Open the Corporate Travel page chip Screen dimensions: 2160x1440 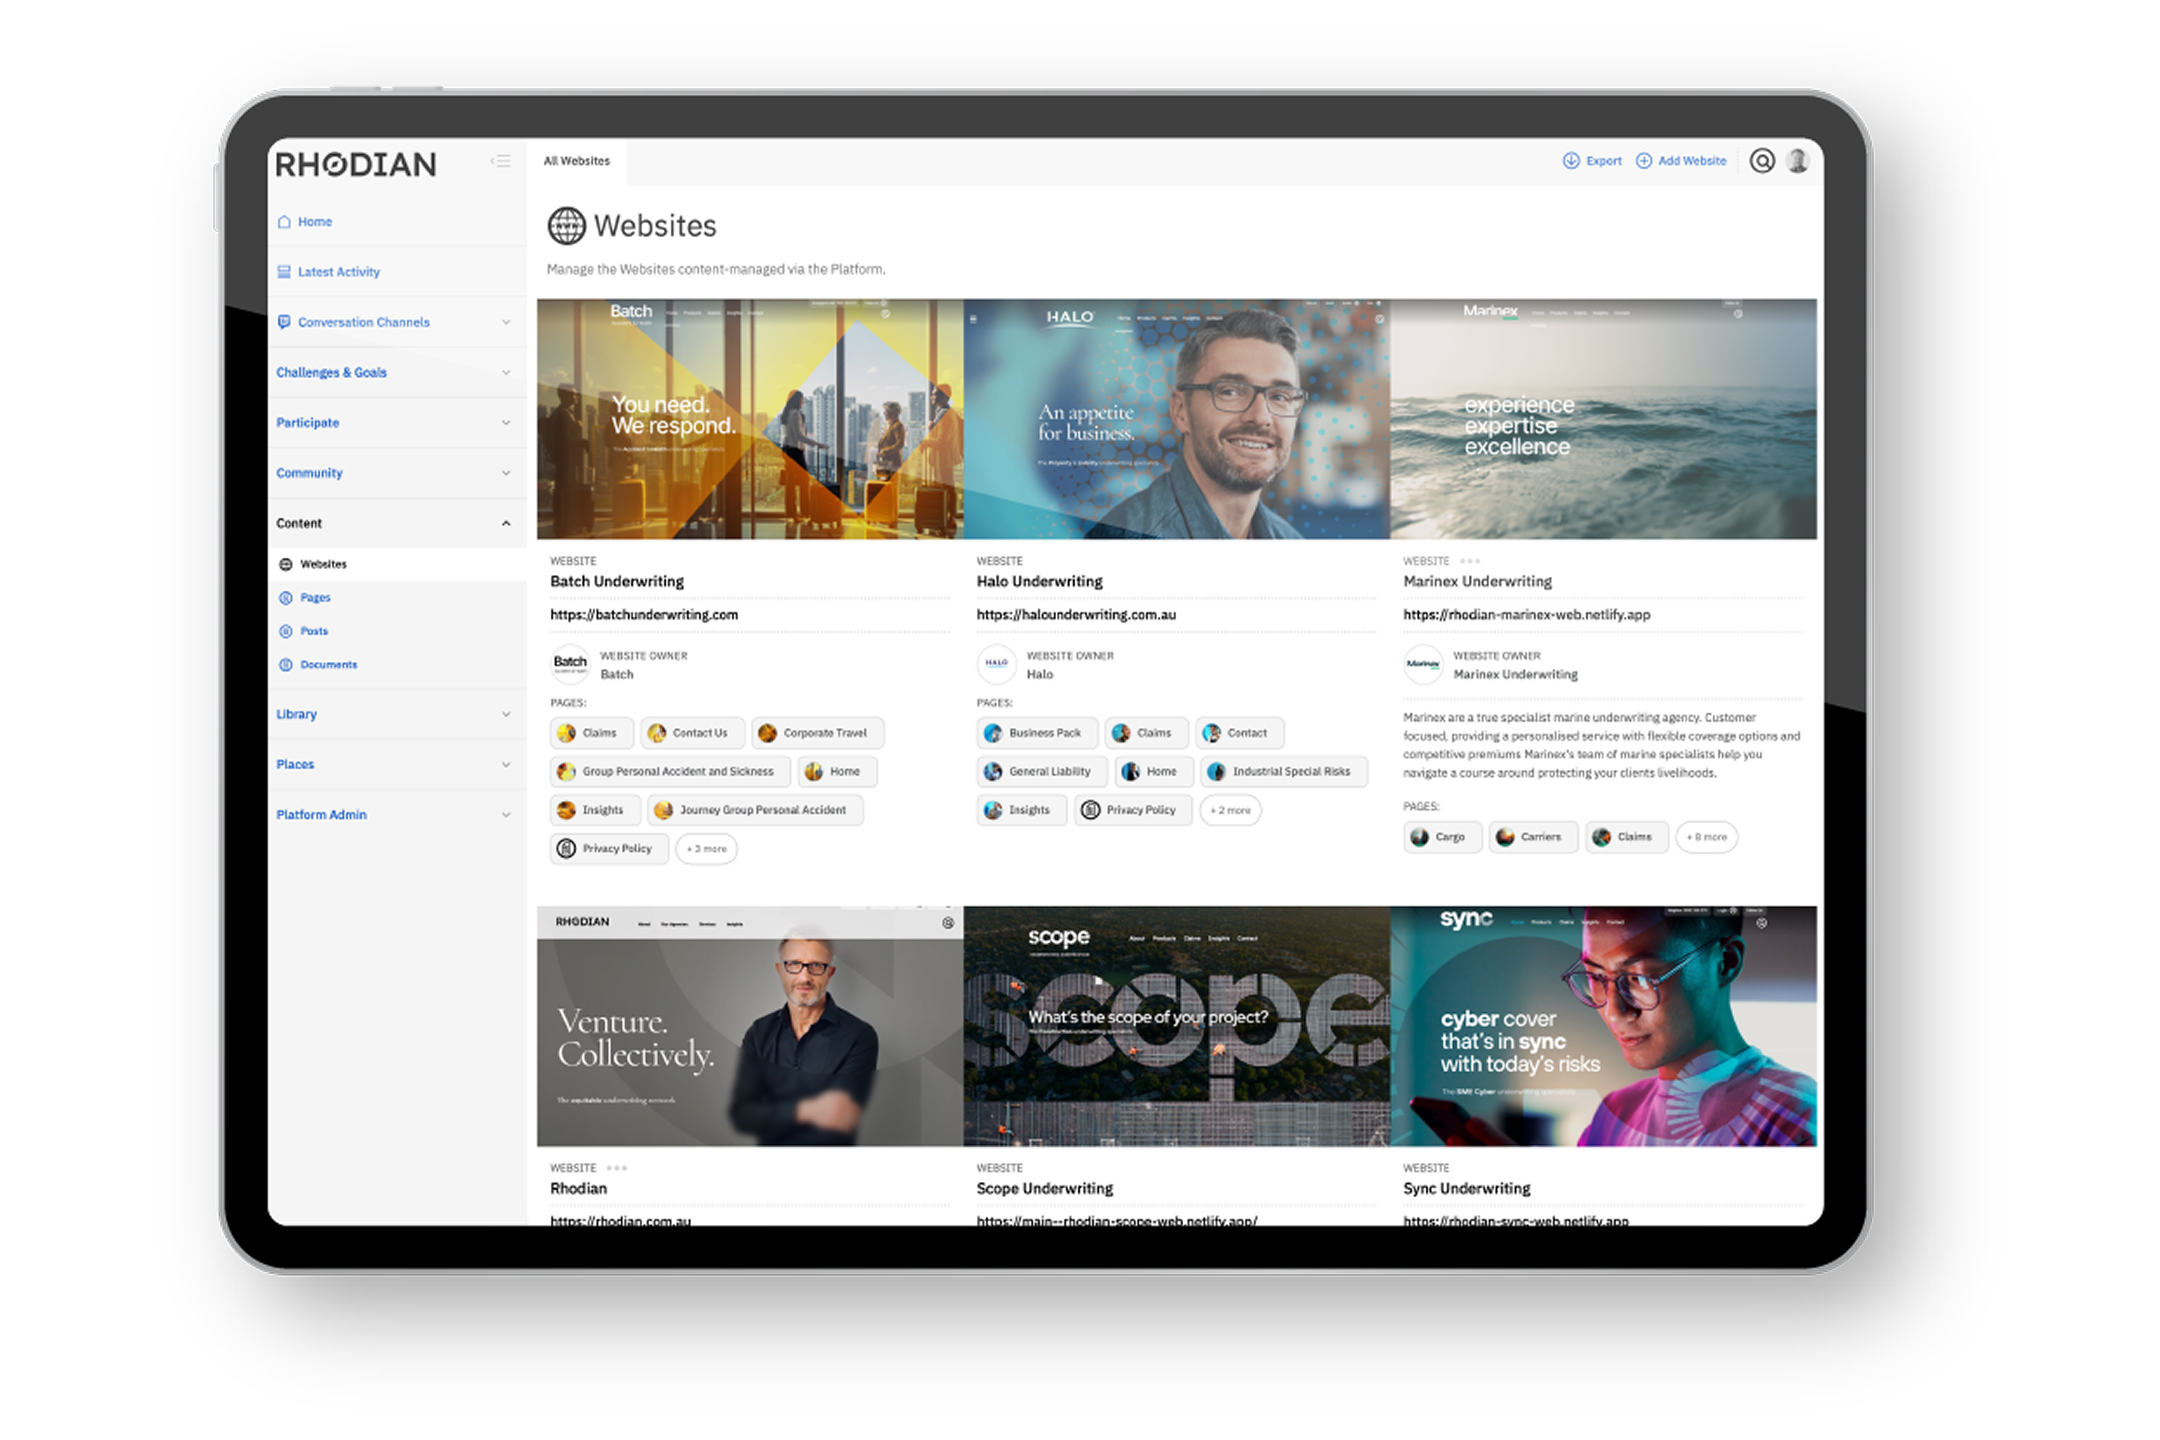(x=818, y=733)
